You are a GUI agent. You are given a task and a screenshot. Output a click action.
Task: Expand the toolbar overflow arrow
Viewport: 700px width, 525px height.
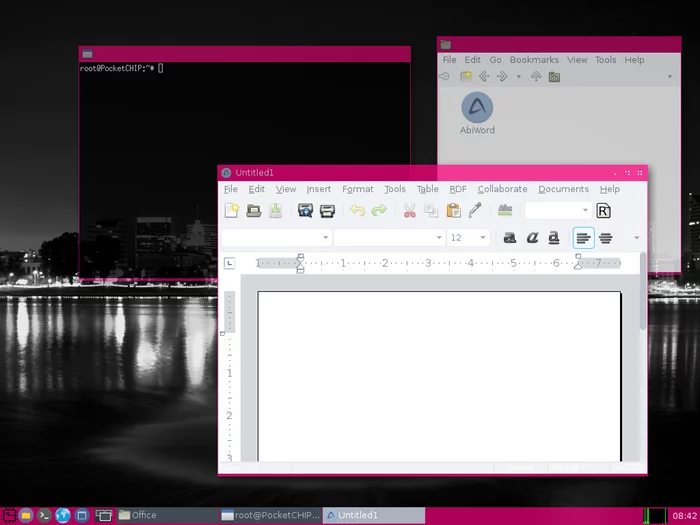[x=637, y=238]
